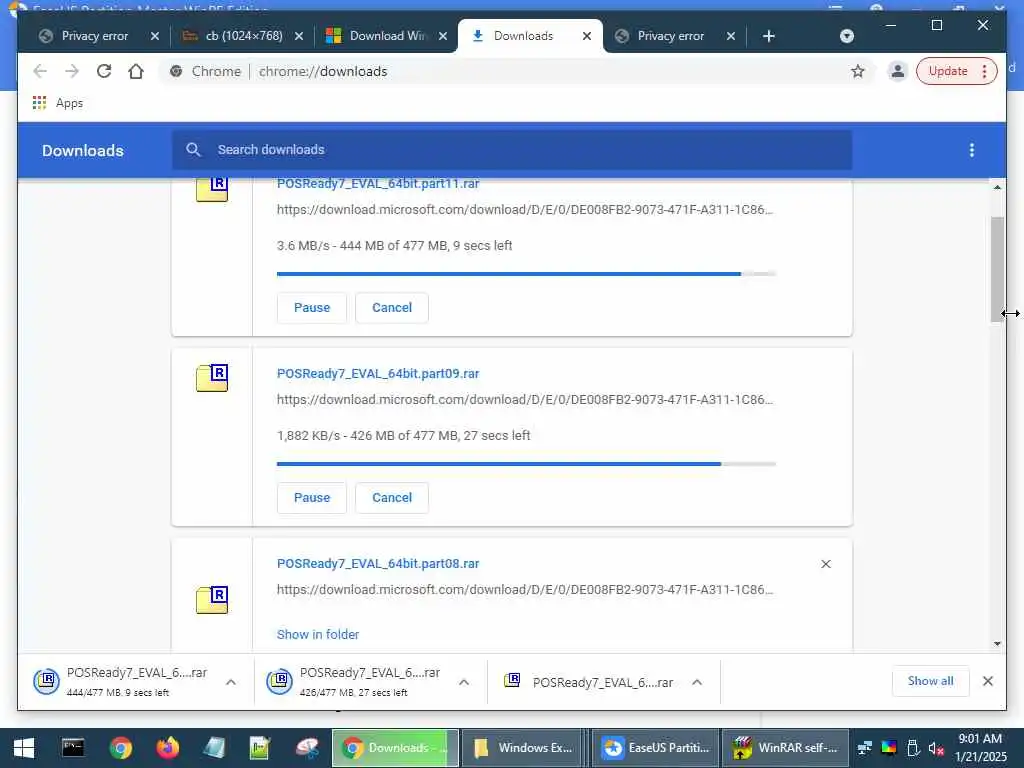Expand options for the 444/477 MB shelf download
This screenshot has height=768, width=1024.
click(x=231, y=682)
